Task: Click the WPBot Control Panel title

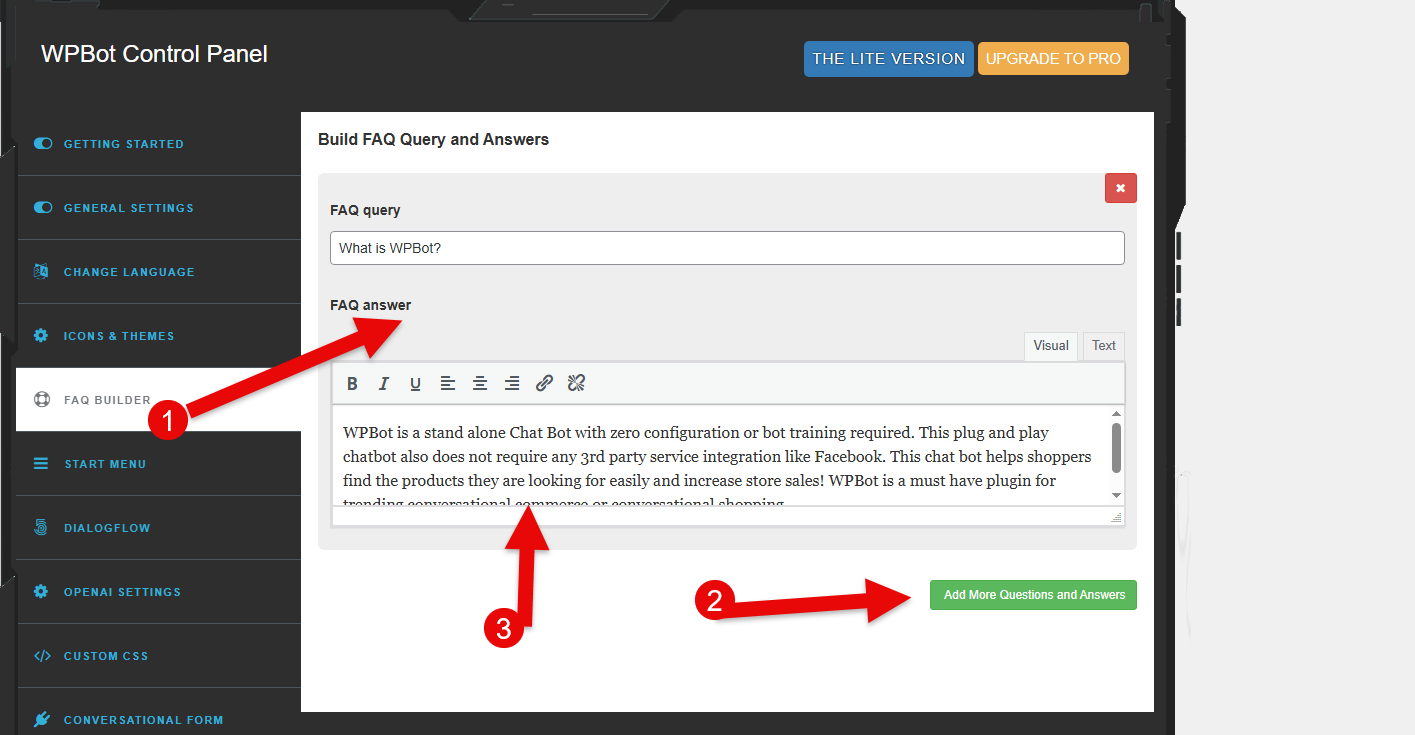Action: tap(154, 54)
